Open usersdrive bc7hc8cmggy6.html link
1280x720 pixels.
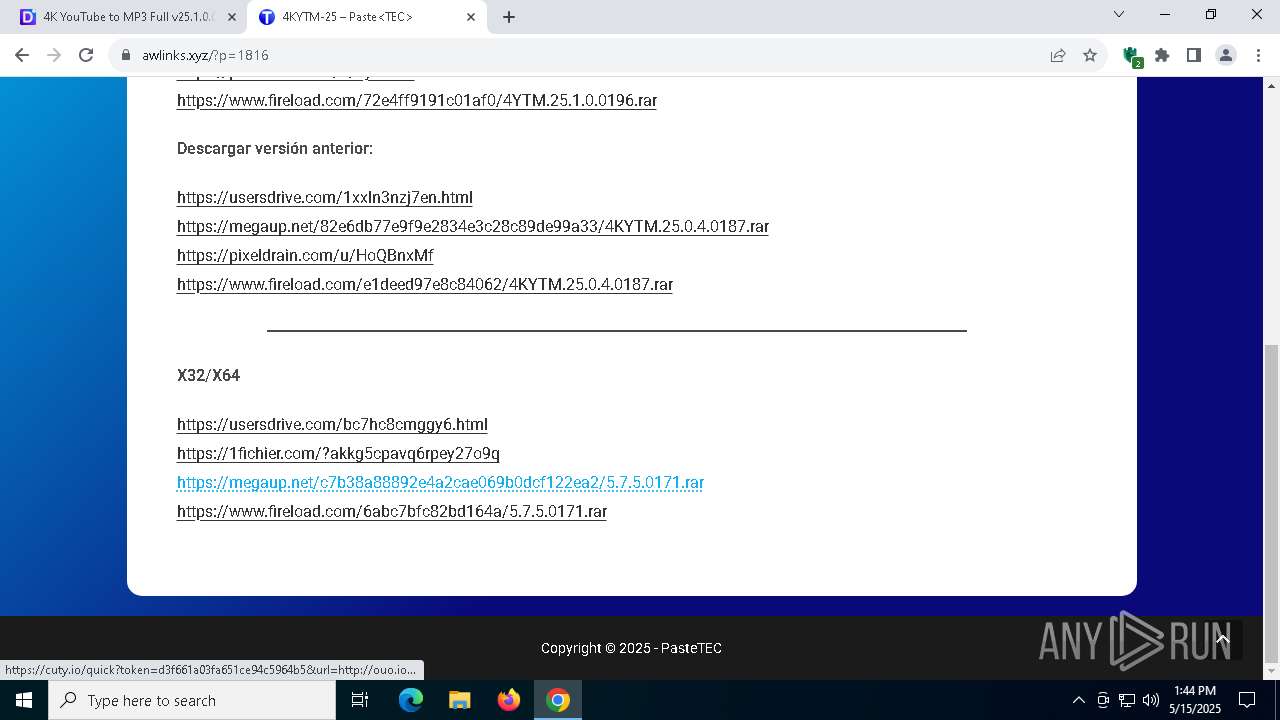click(332, 424)
